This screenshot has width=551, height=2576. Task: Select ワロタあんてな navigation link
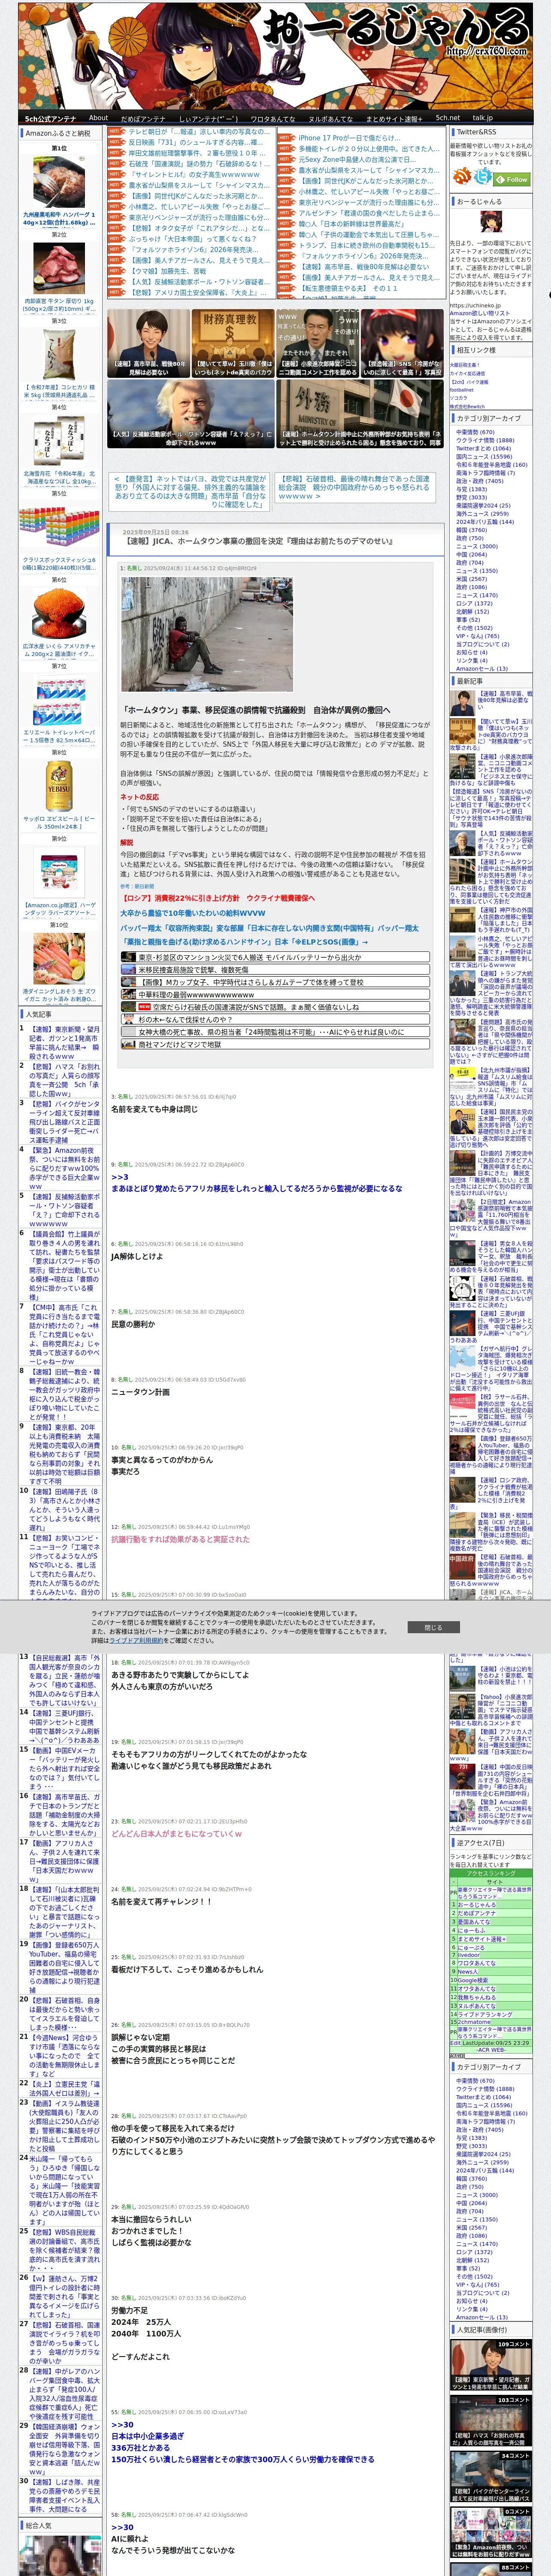pos(272,118)
